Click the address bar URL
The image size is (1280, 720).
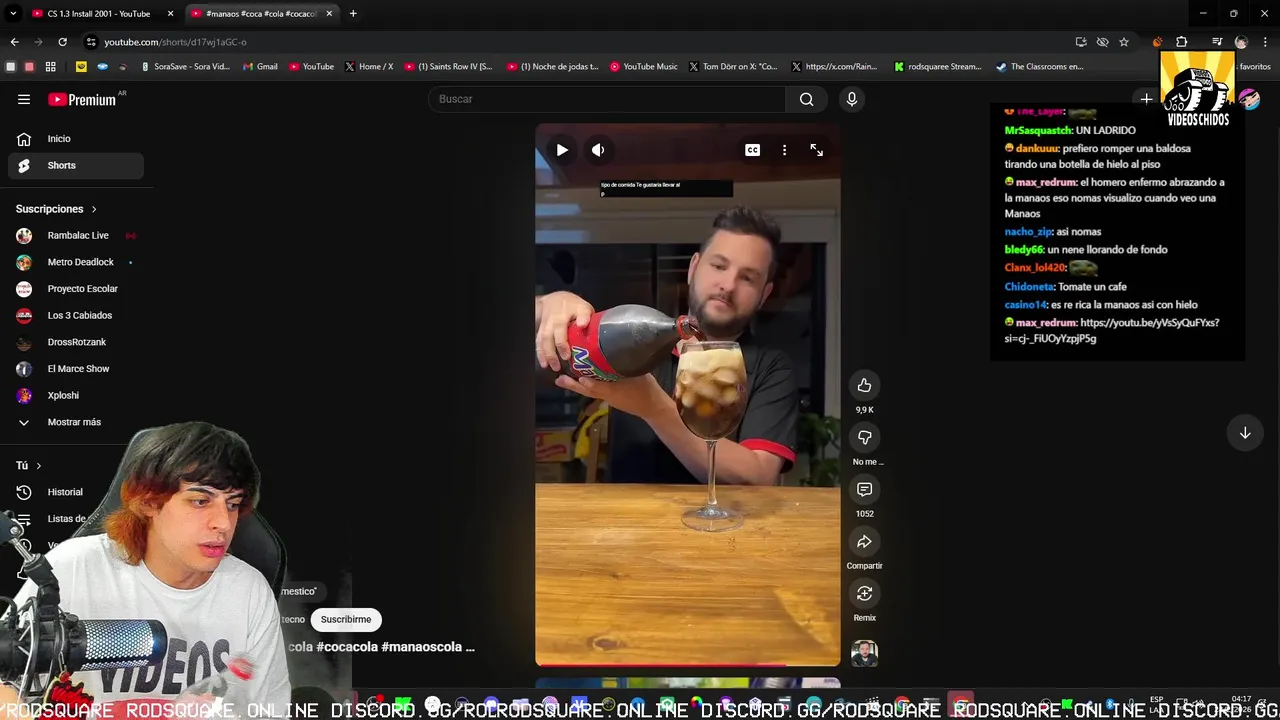[175, 42]
